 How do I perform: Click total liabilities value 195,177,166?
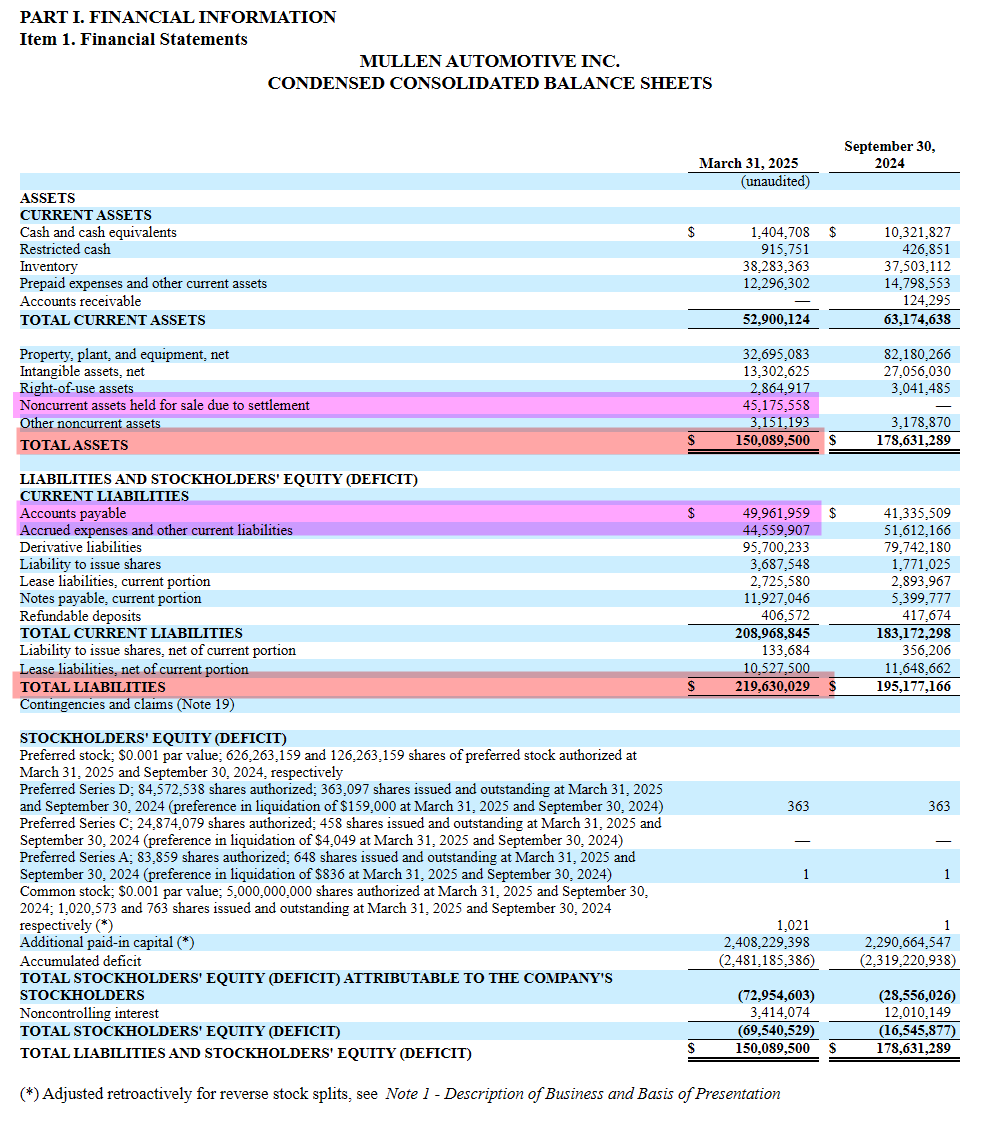[914, 686]
